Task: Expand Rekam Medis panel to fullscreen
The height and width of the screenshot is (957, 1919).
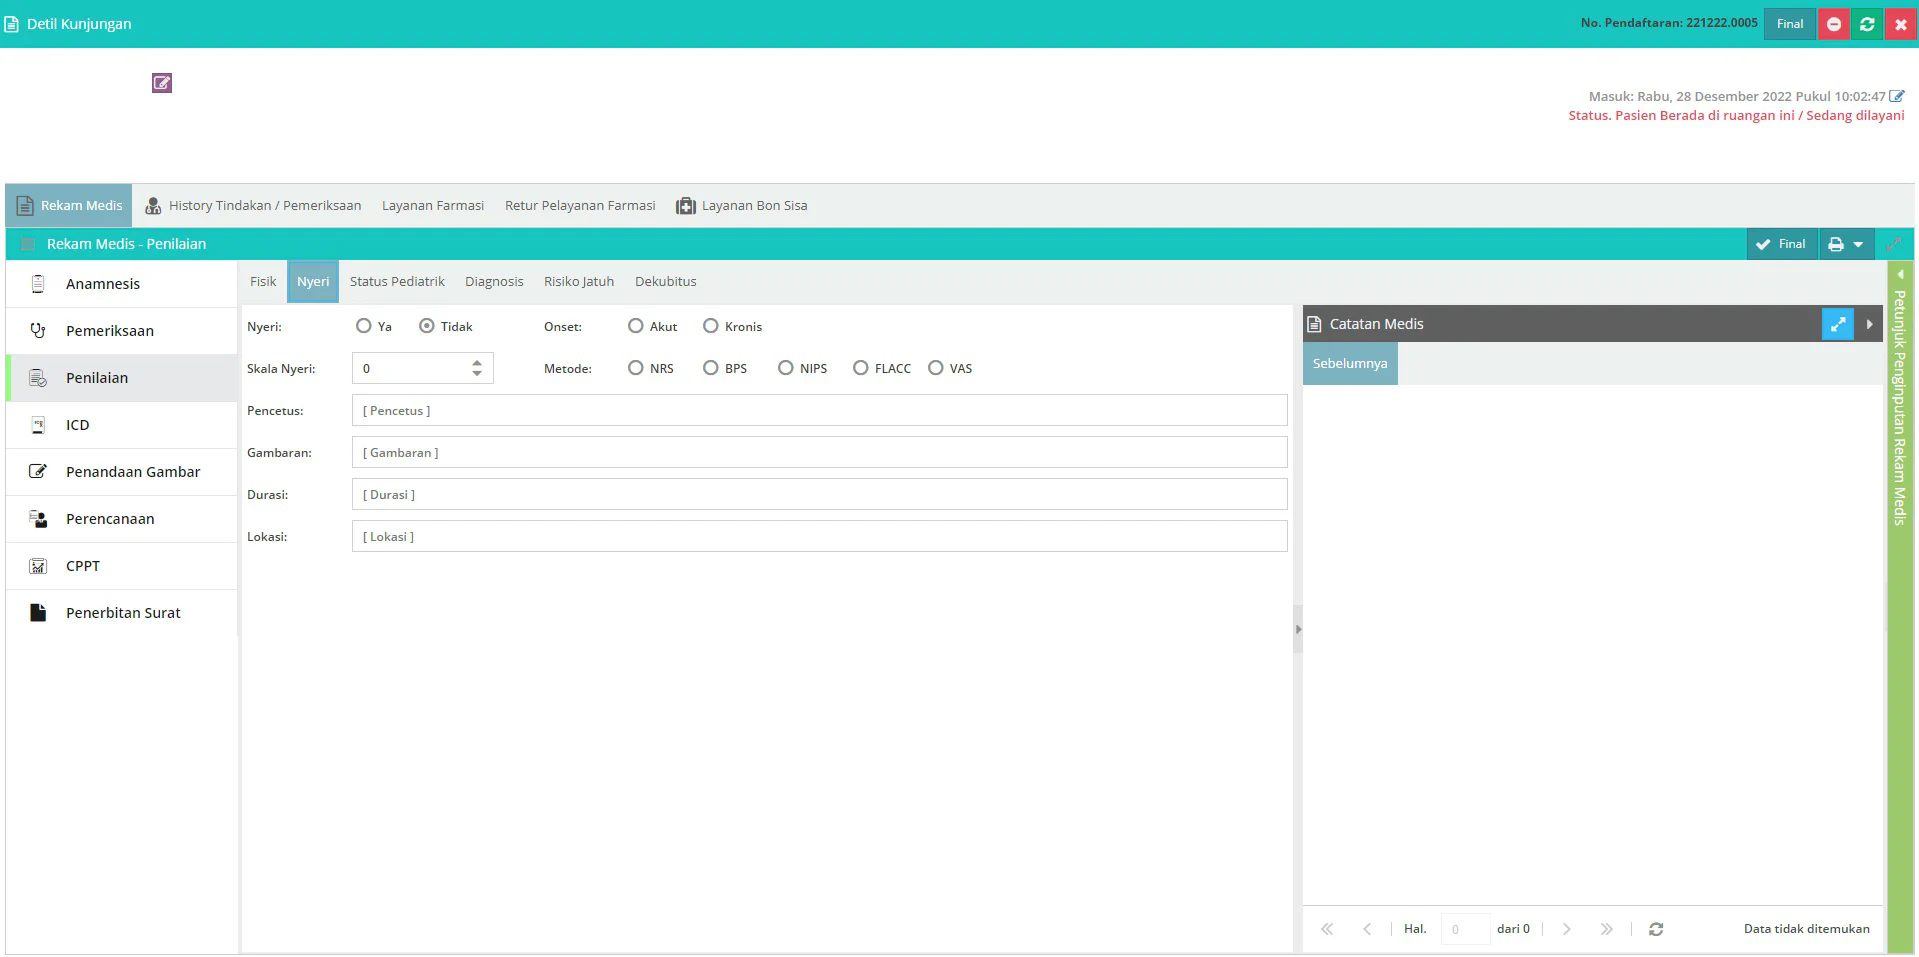Action: 1893,244
